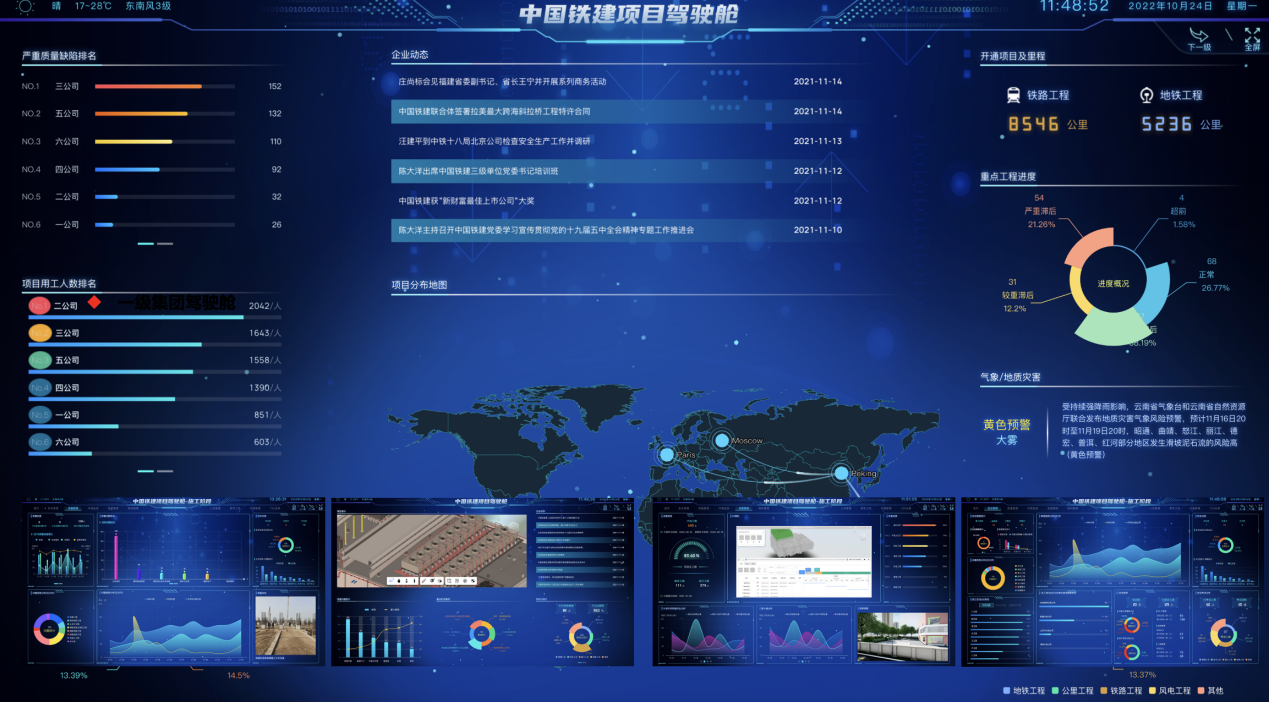Open the 陈大洋出席中国铁建三级单位党委书记培训班 news item
This screenshot has height=702, width=1269.
pos(478,171)
